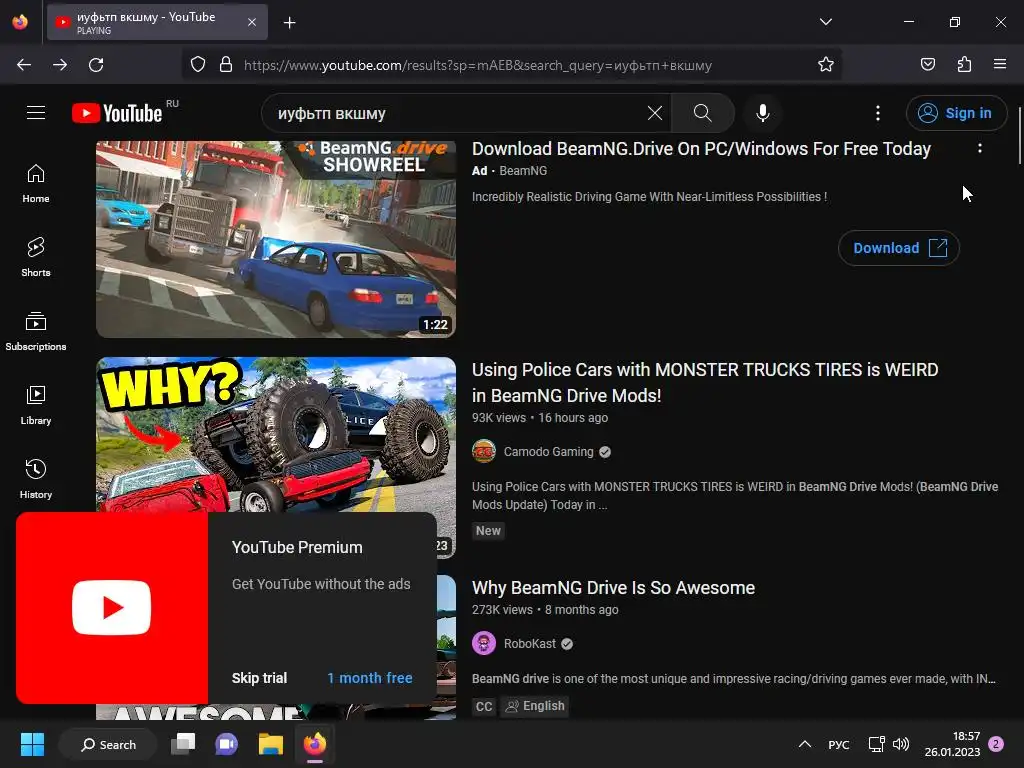Screen dimensions: 1024x768
Task: Open RoboKast channel avatar
Action: coord(484,644)
